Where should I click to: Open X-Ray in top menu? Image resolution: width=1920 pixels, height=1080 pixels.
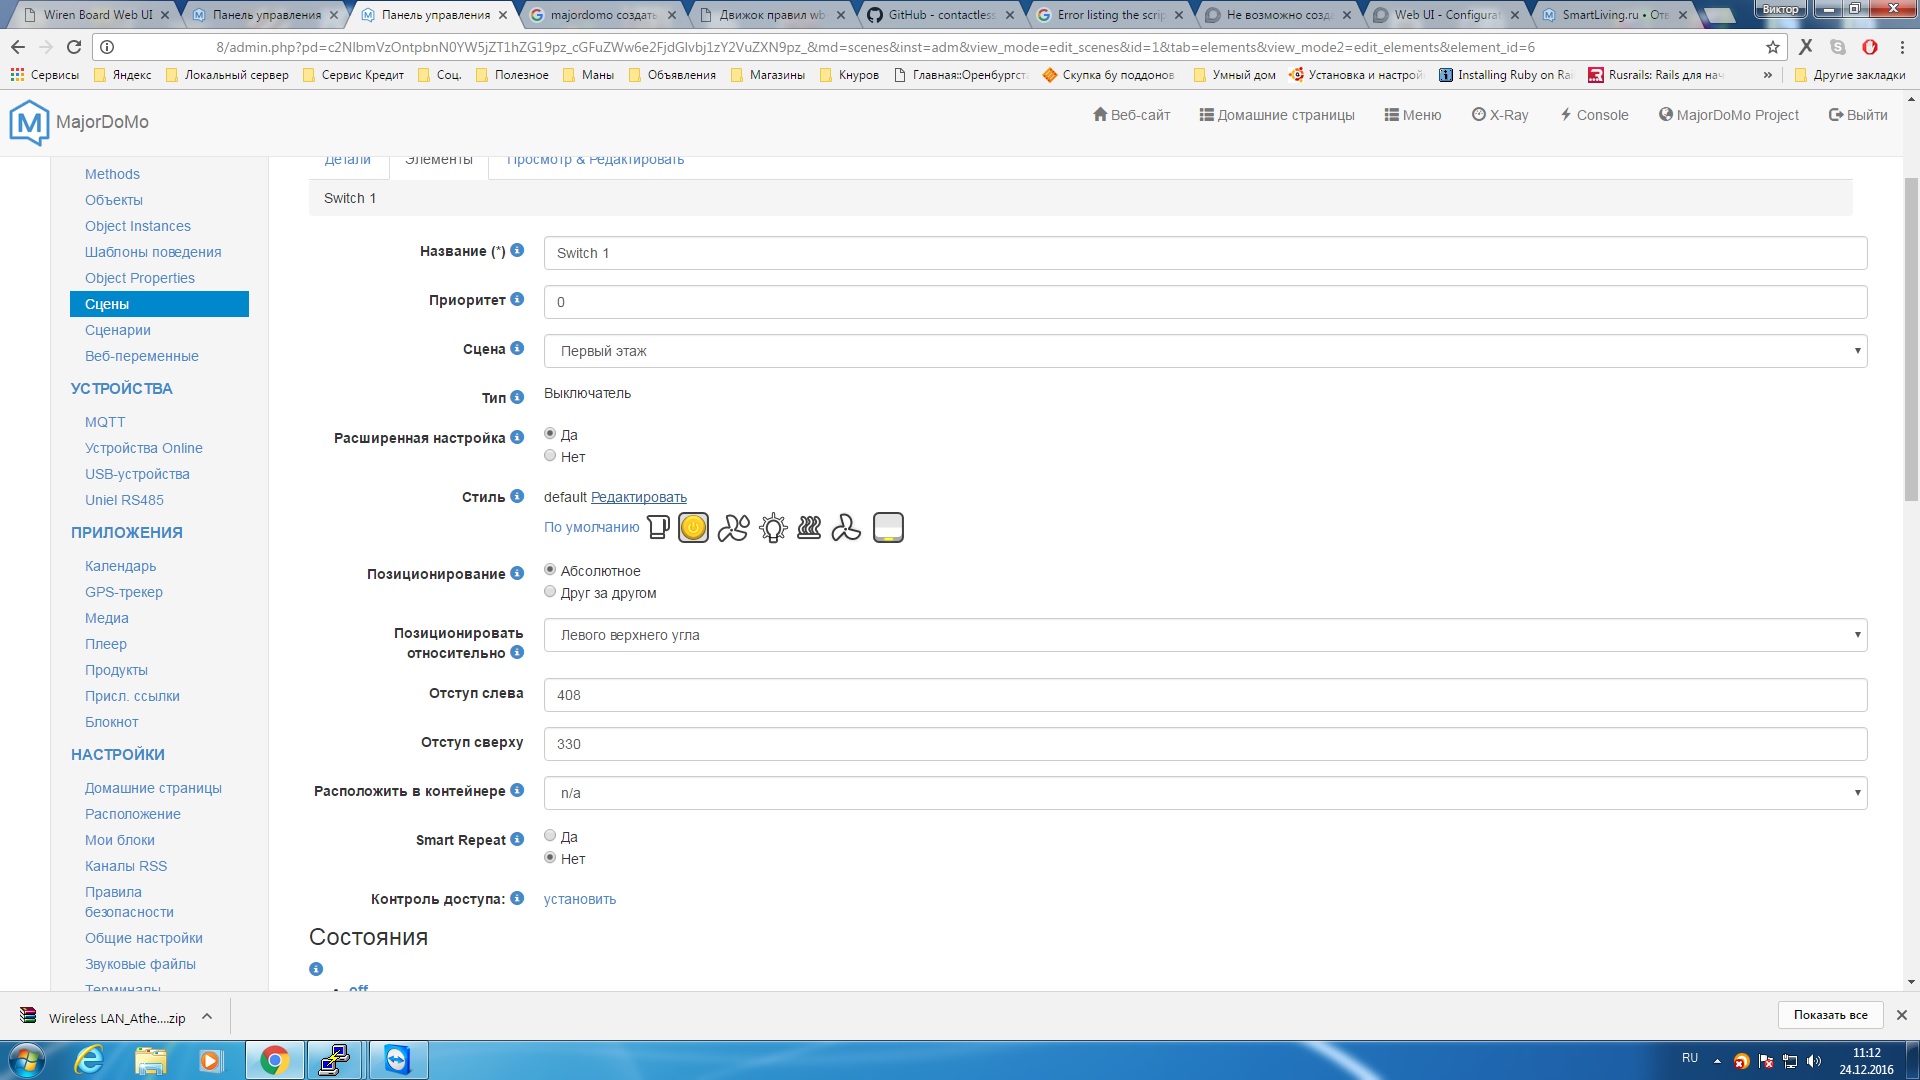click(1500, 115)
